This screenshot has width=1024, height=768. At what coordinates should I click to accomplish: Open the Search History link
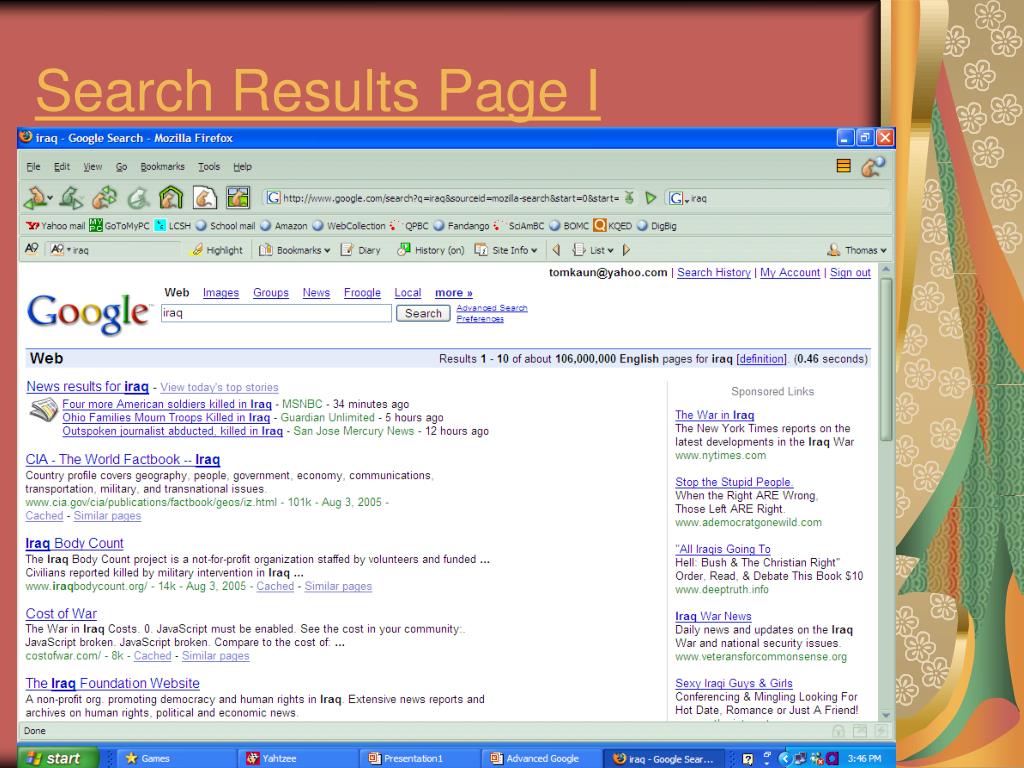coord(714,272)
